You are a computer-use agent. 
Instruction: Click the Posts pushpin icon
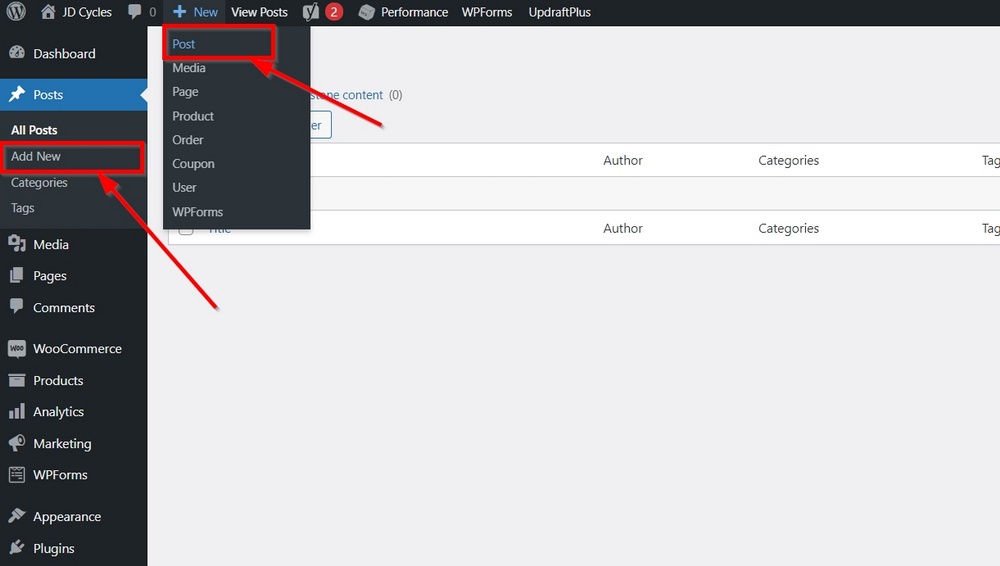(x=17, y=94)
